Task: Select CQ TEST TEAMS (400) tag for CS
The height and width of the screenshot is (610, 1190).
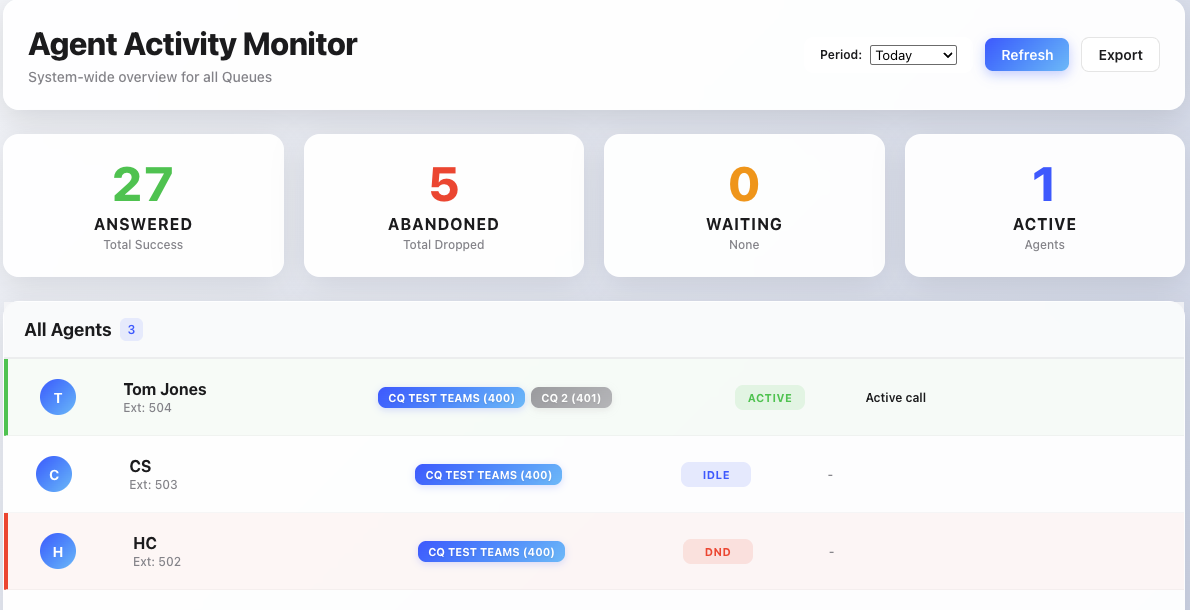Action: tap(488, 475)
